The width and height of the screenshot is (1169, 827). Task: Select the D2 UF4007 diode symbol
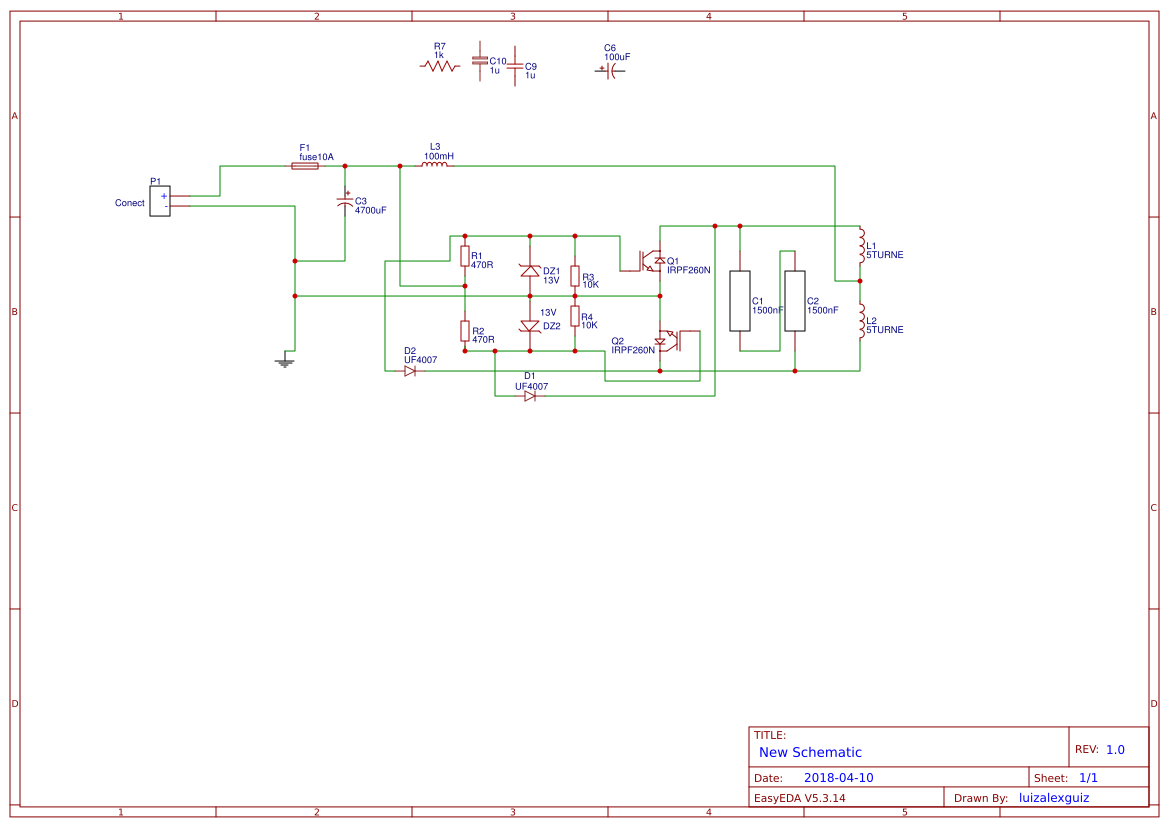(x=410, y=369)
